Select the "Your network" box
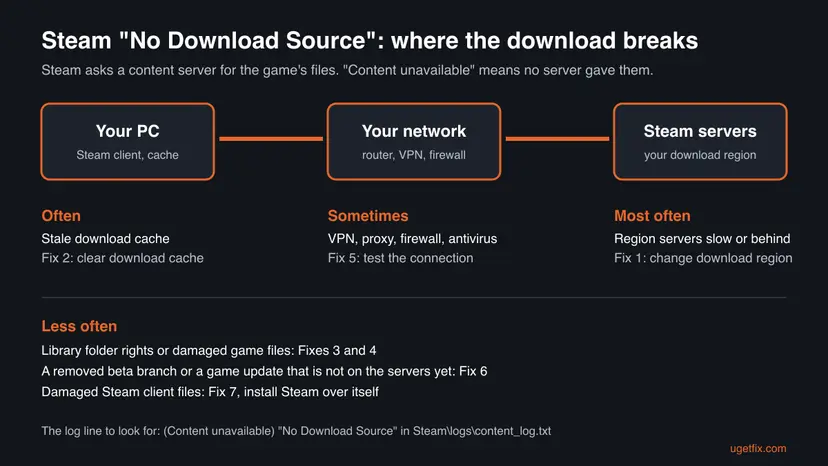The width and height of the screenshot is (828, 466). click(414, 142)
